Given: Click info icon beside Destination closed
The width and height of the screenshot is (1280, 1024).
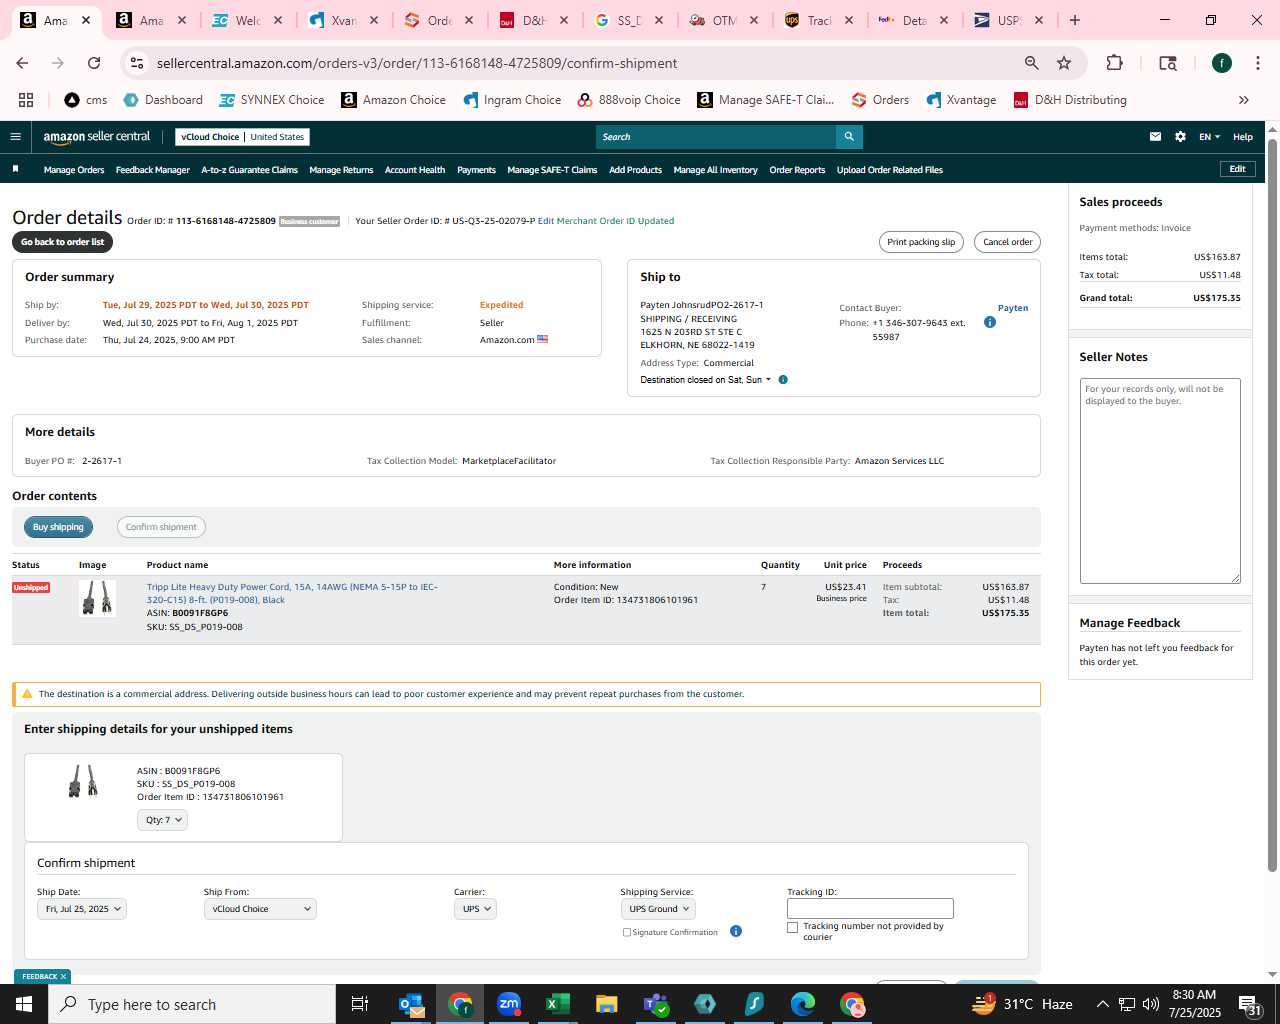Looking at the screenshot, I should [x=783, y=380].
